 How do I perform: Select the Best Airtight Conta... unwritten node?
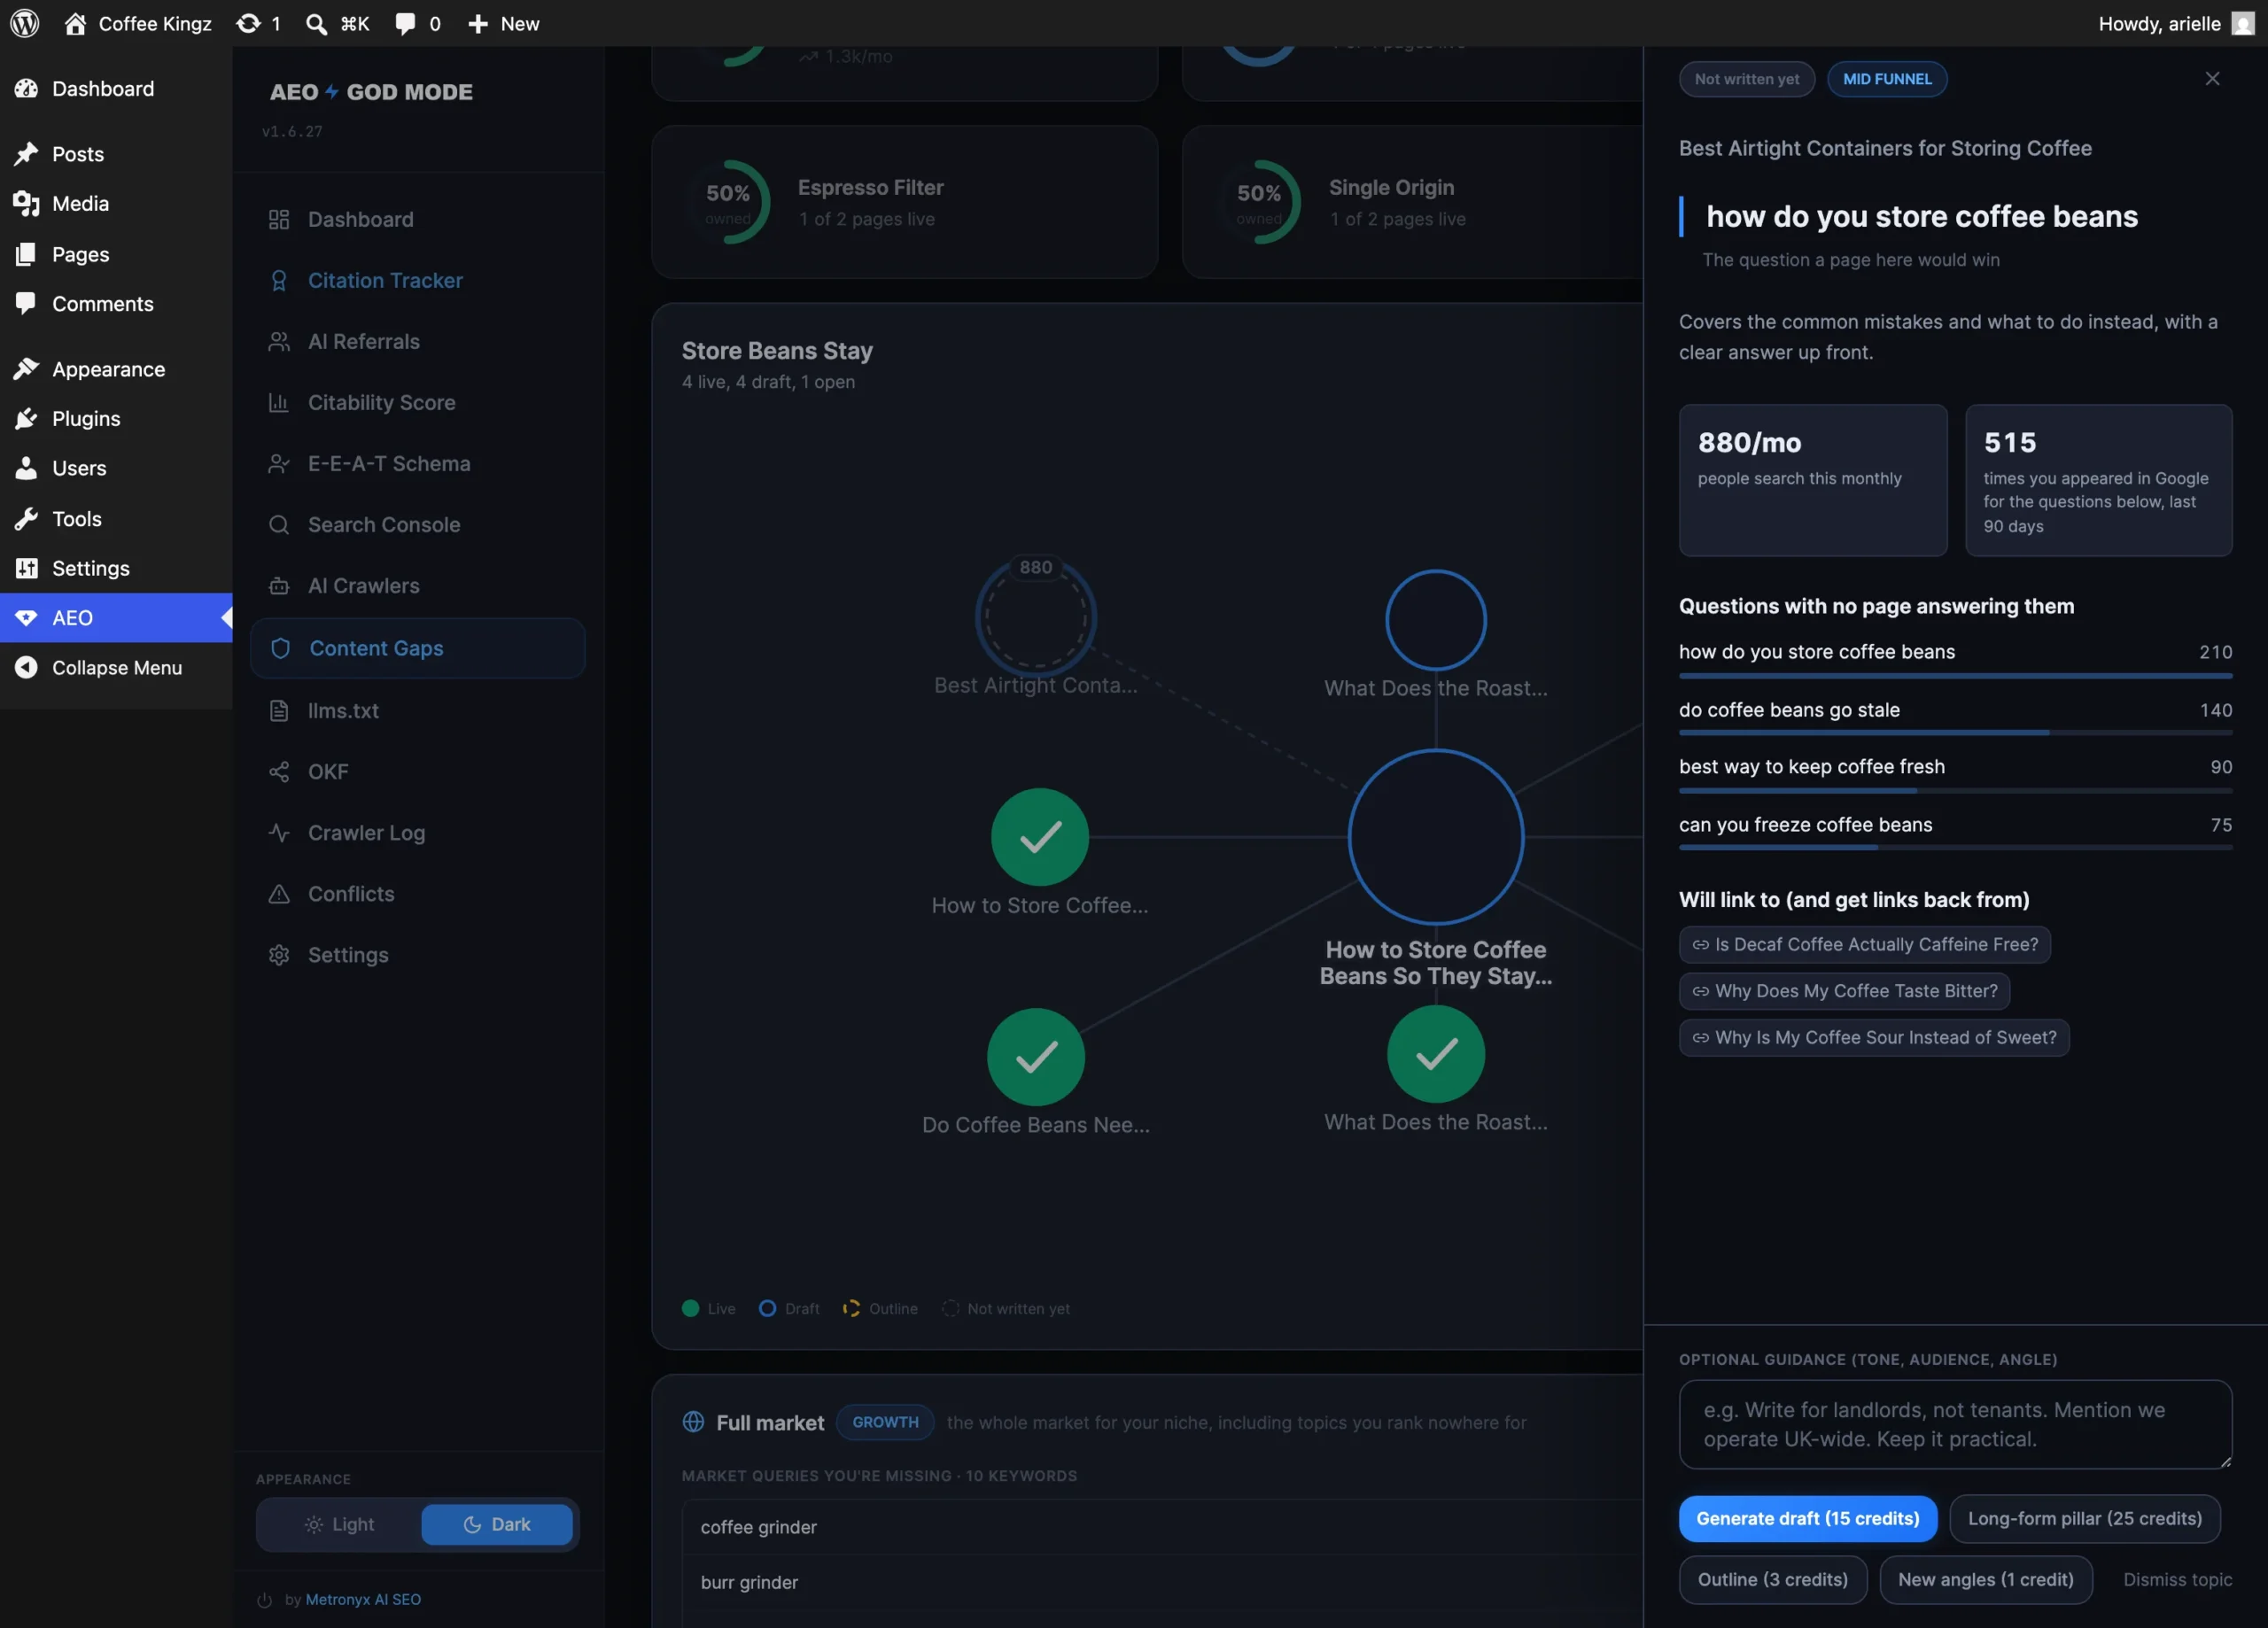1036,617
